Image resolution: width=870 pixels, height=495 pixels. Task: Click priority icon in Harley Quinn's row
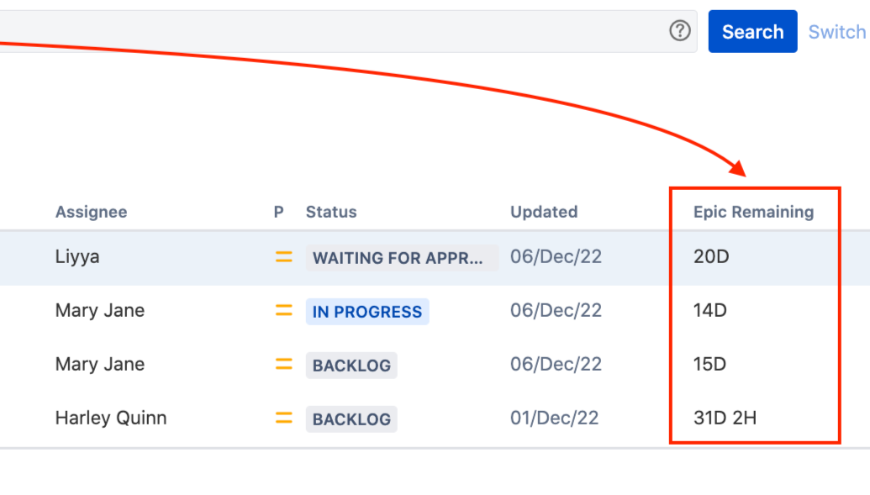point(284,419)
